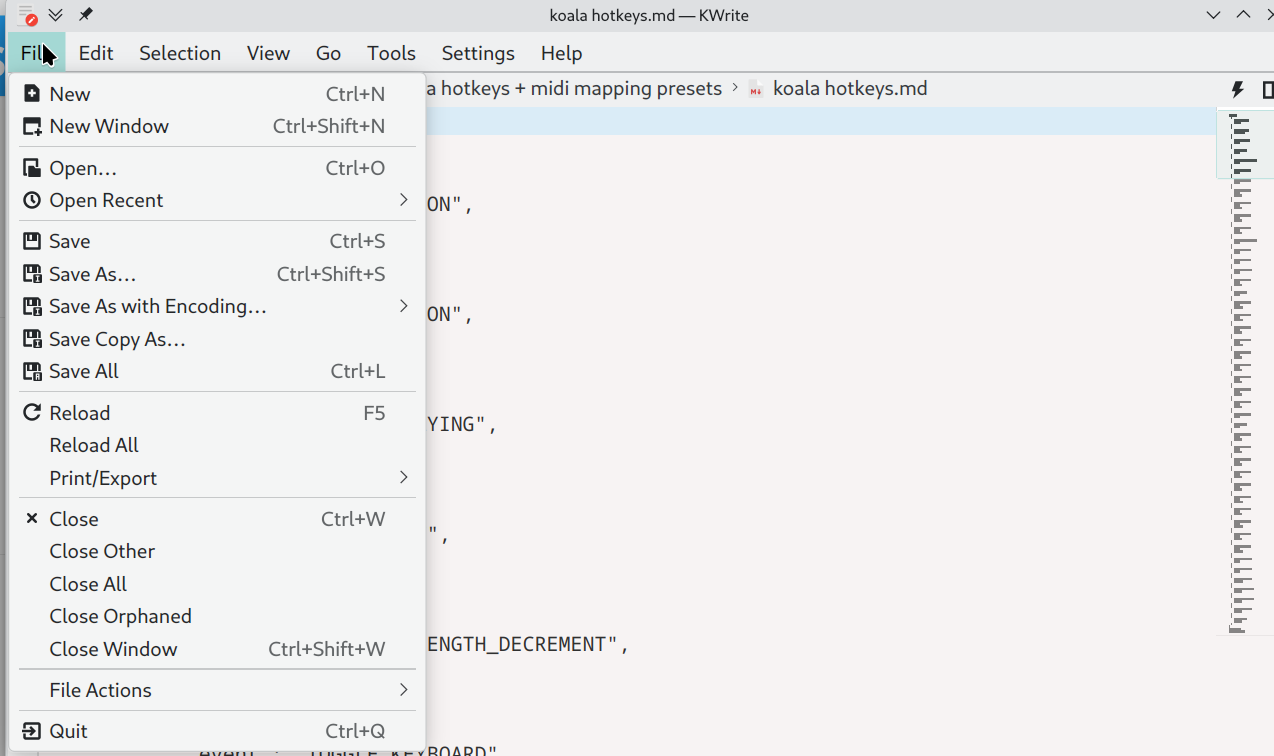Choose Save entry in File menu
The width and height of the screenshot is (1274, 756).
tap(217, 241)
